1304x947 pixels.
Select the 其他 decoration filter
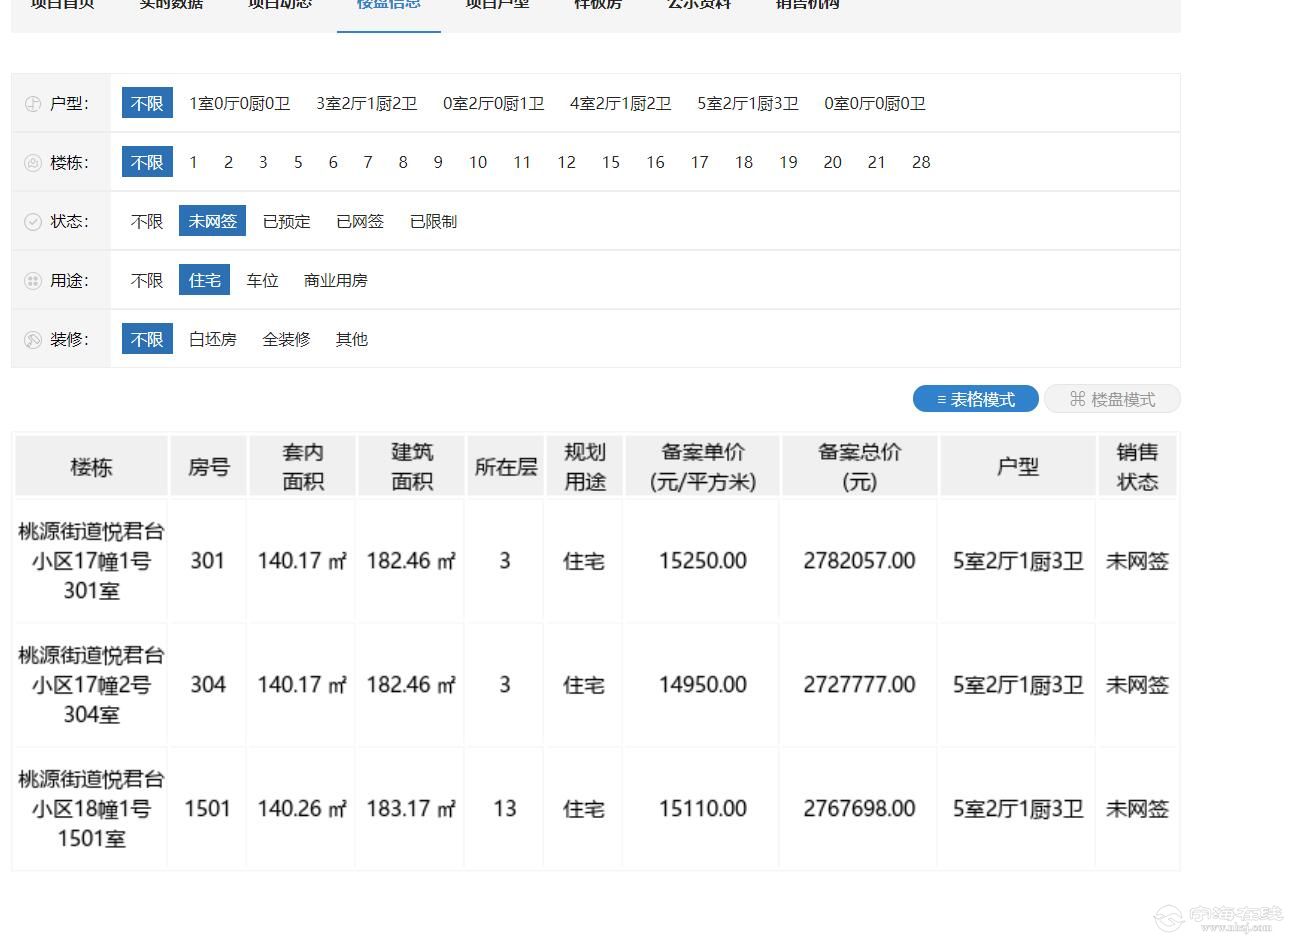click(x=352, y=339)
